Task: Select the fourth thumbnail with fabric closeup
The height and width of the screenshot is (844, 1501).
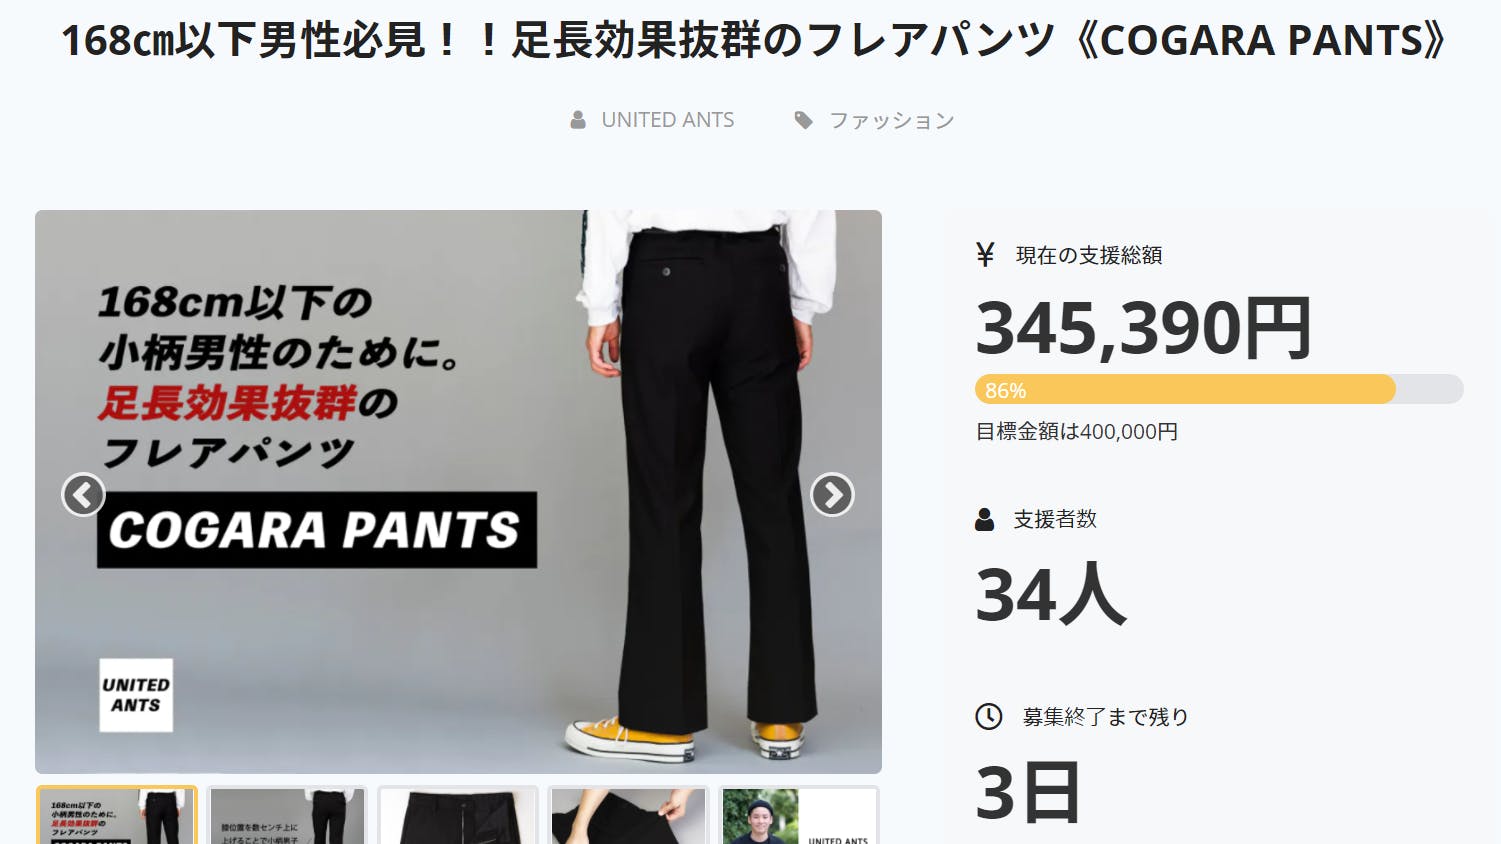Action: click(x=628, y=815)
